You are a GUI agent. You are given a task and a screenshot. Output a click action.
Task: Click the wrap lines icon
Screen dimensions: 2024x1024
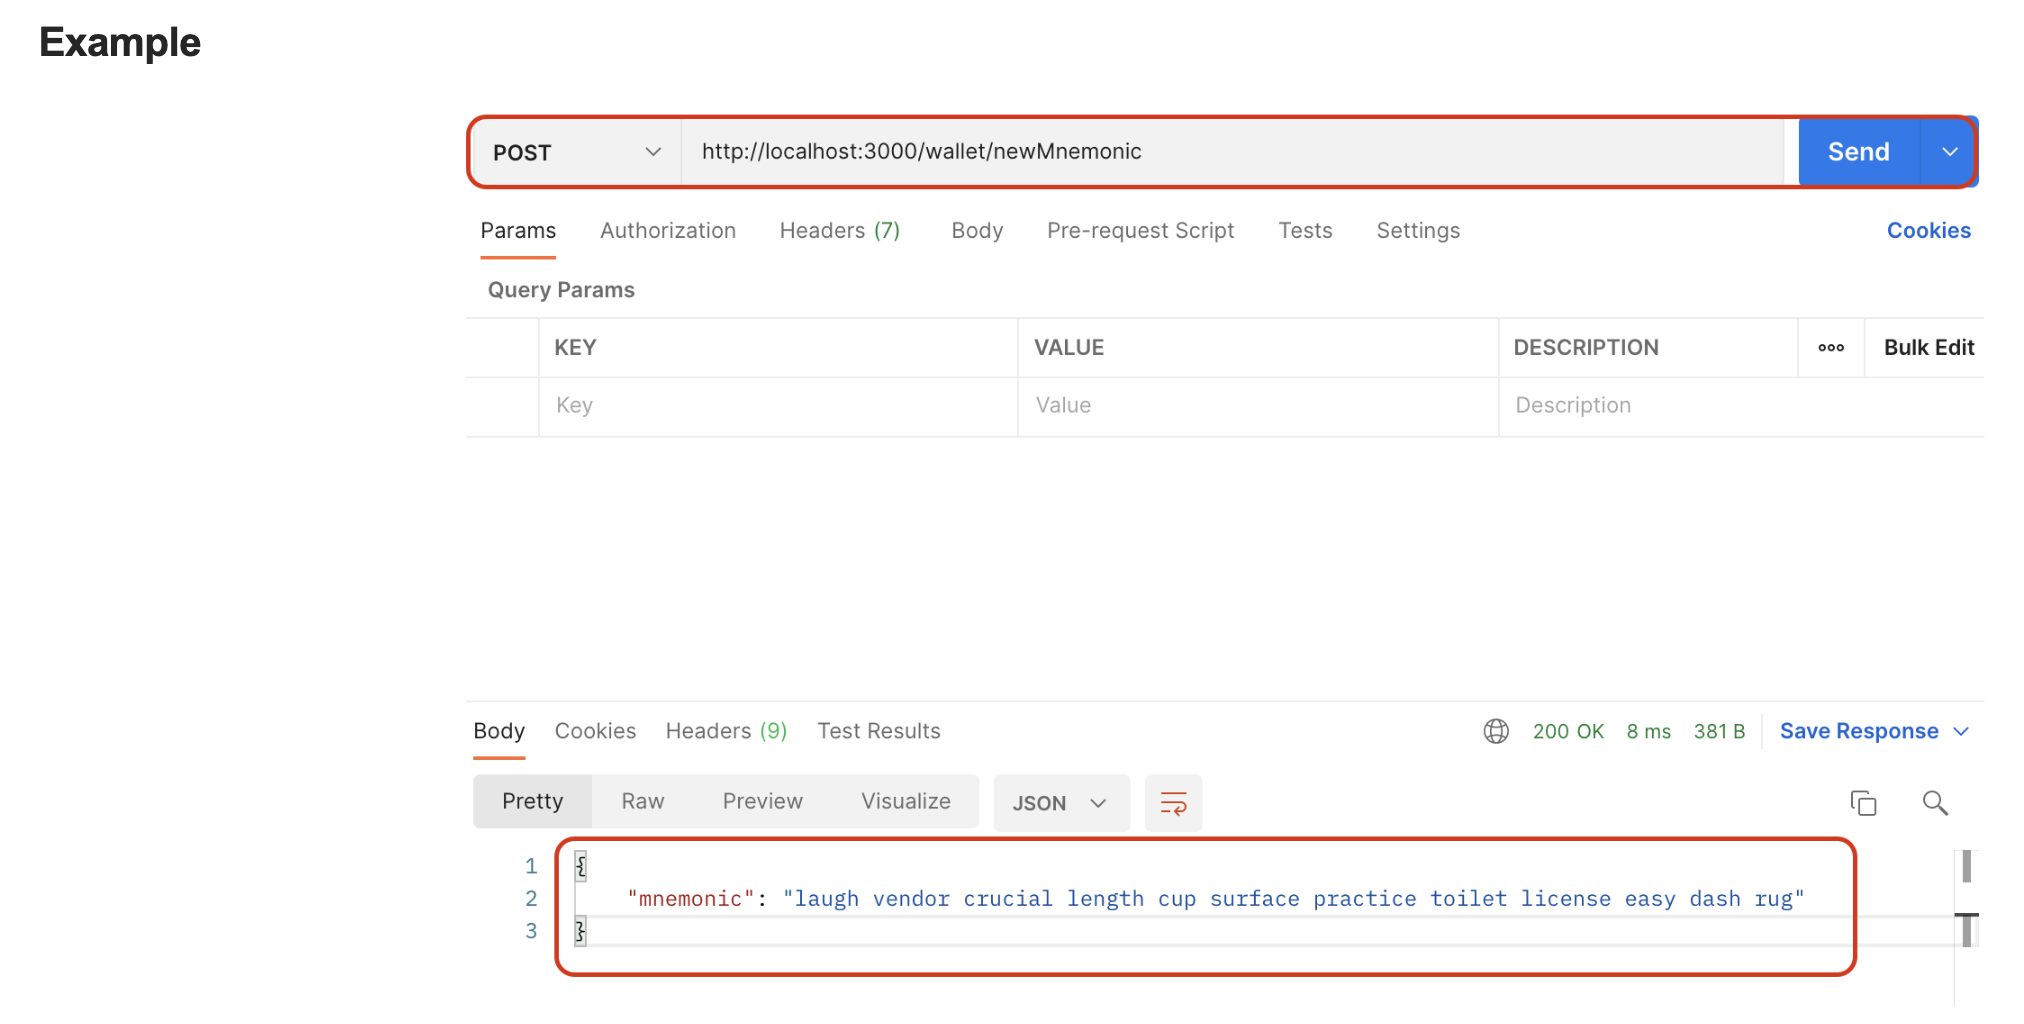pyautogui.click(x=1173, y=803)
